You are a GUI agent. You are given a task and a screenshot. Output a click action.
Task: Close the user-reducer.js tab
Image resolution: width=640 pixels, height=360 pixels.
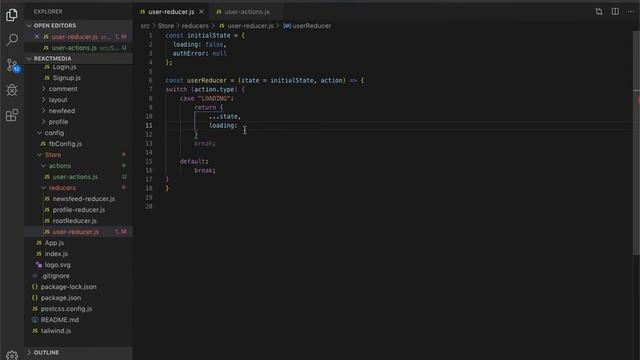click(x=201, y=12)
